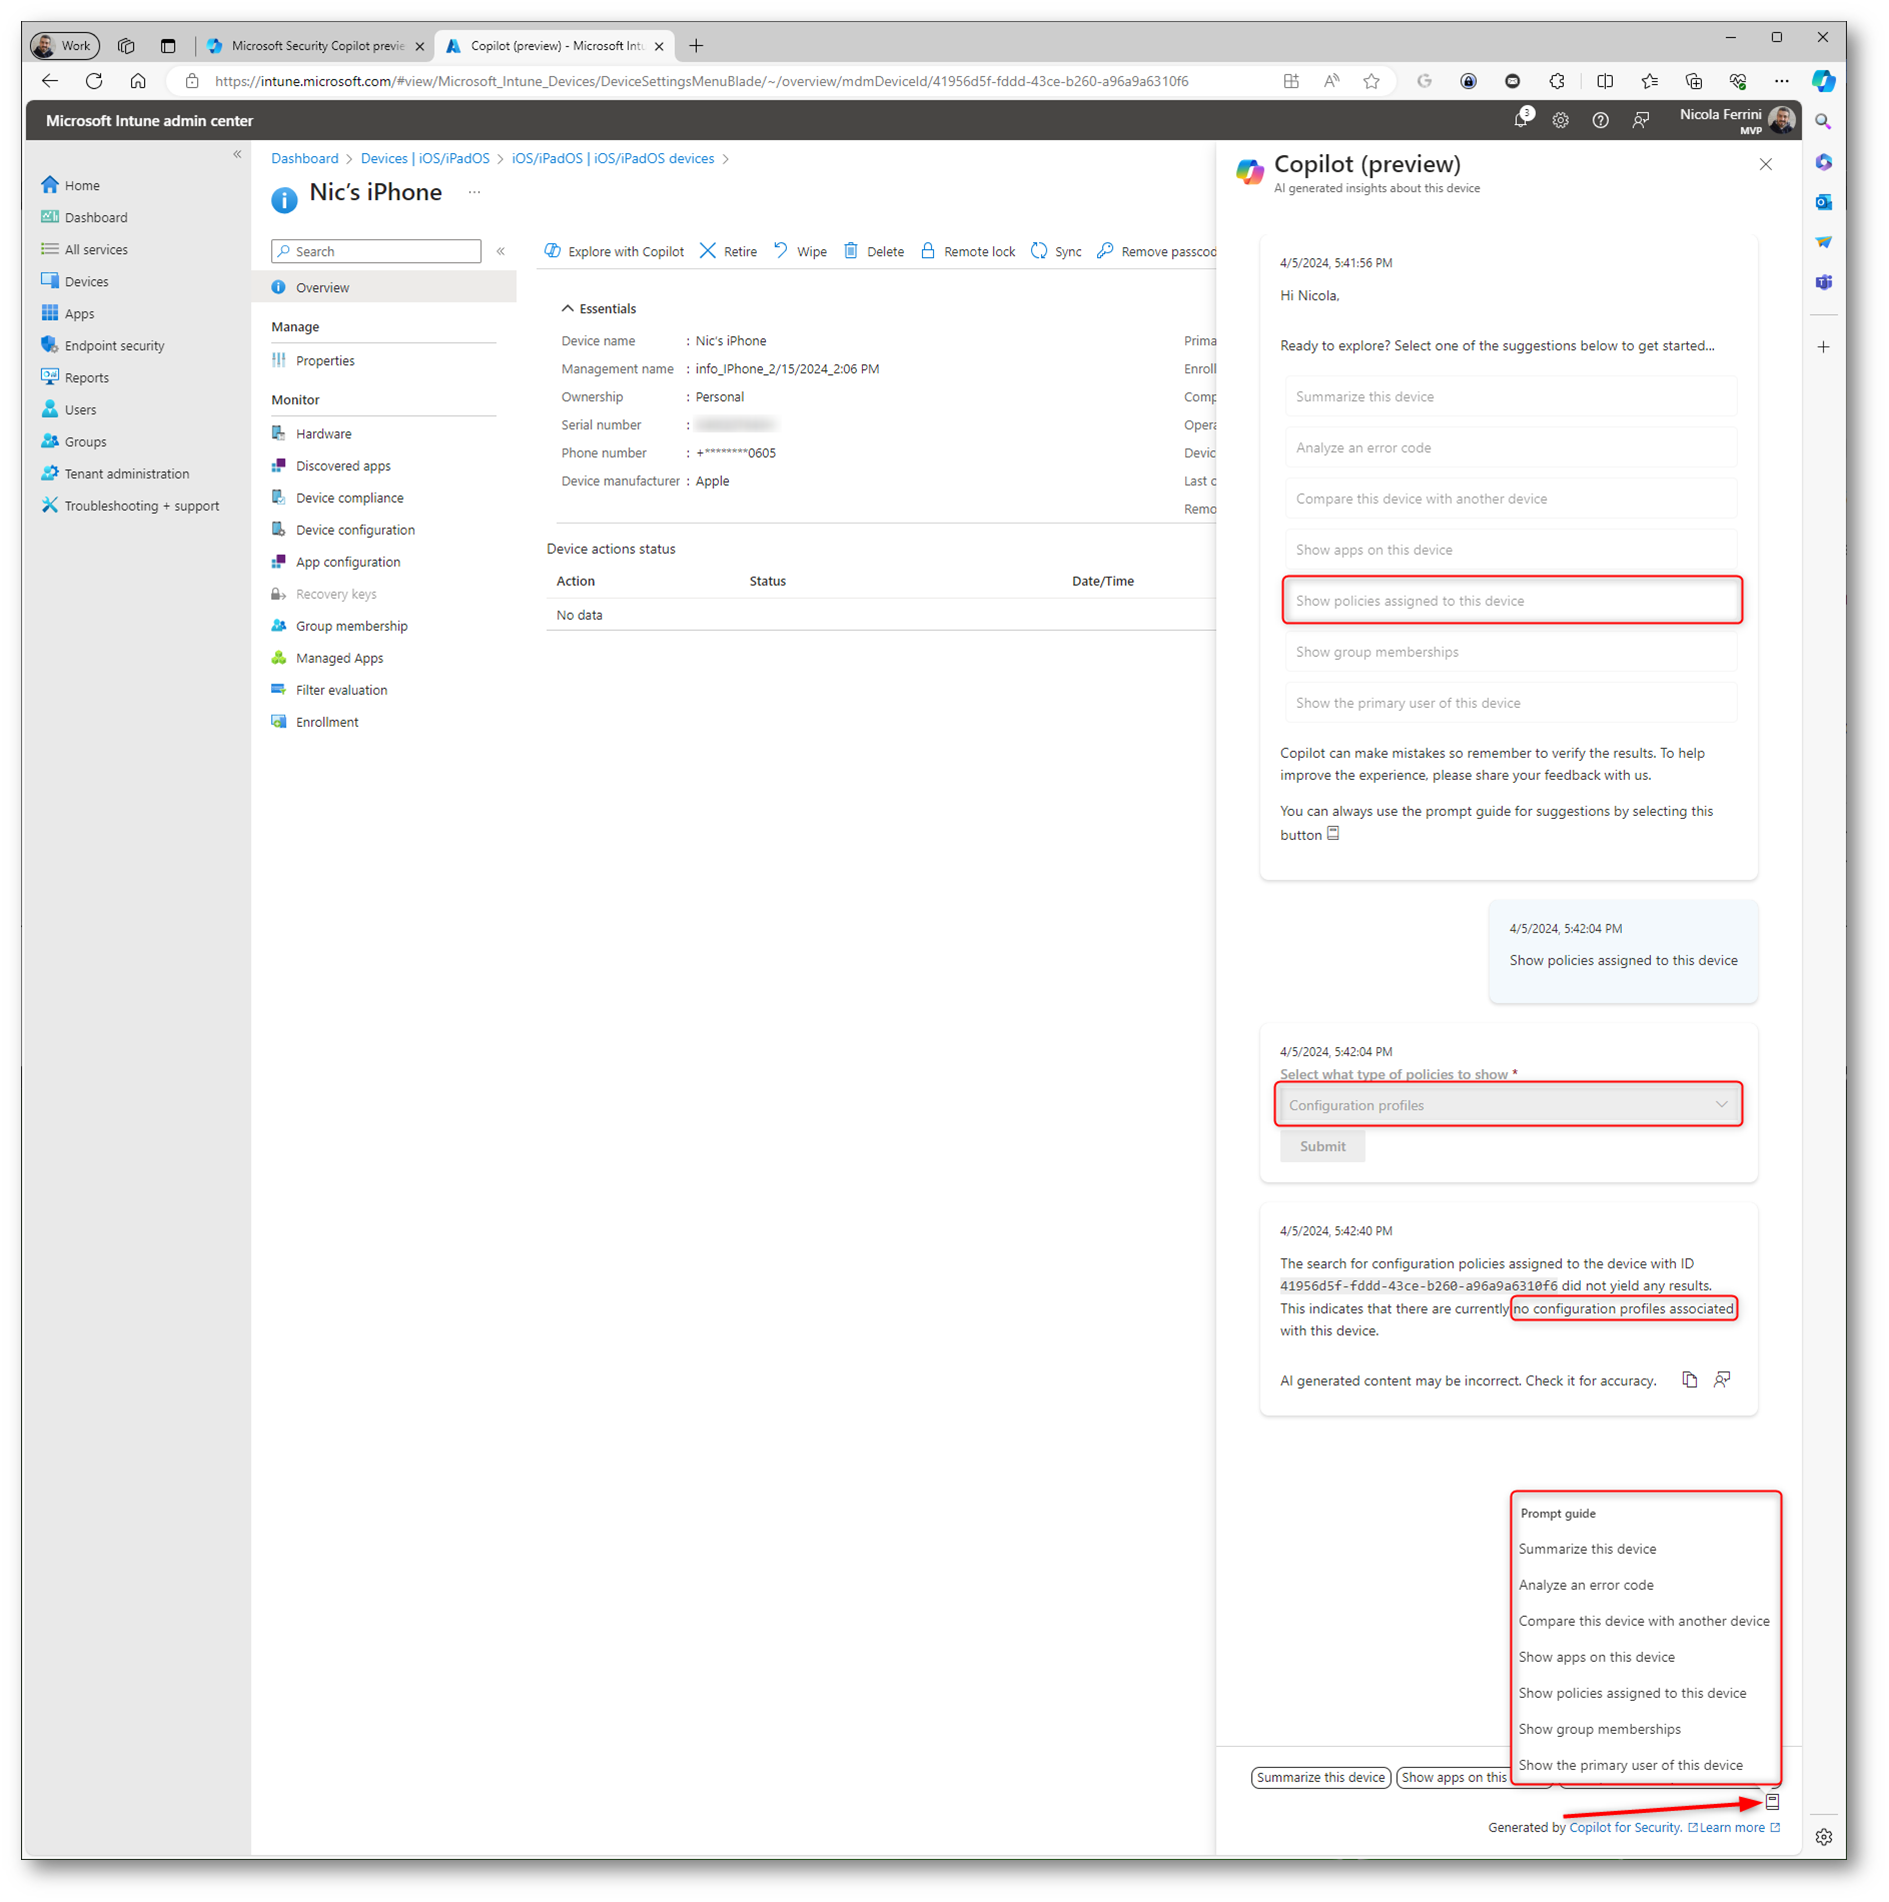Open the feedback icon in header
Image resolution: width=1889 pixels, height=1902 pixels.
pyautogui.click(x=1640, y=120)
